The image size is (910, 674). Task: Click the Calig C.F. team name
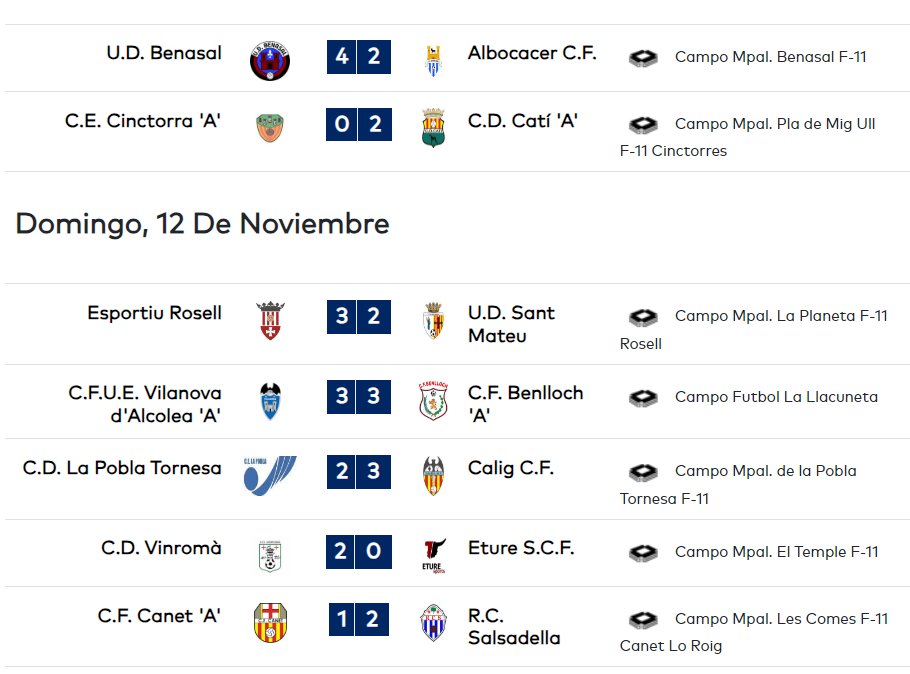[x=511, y=468]
